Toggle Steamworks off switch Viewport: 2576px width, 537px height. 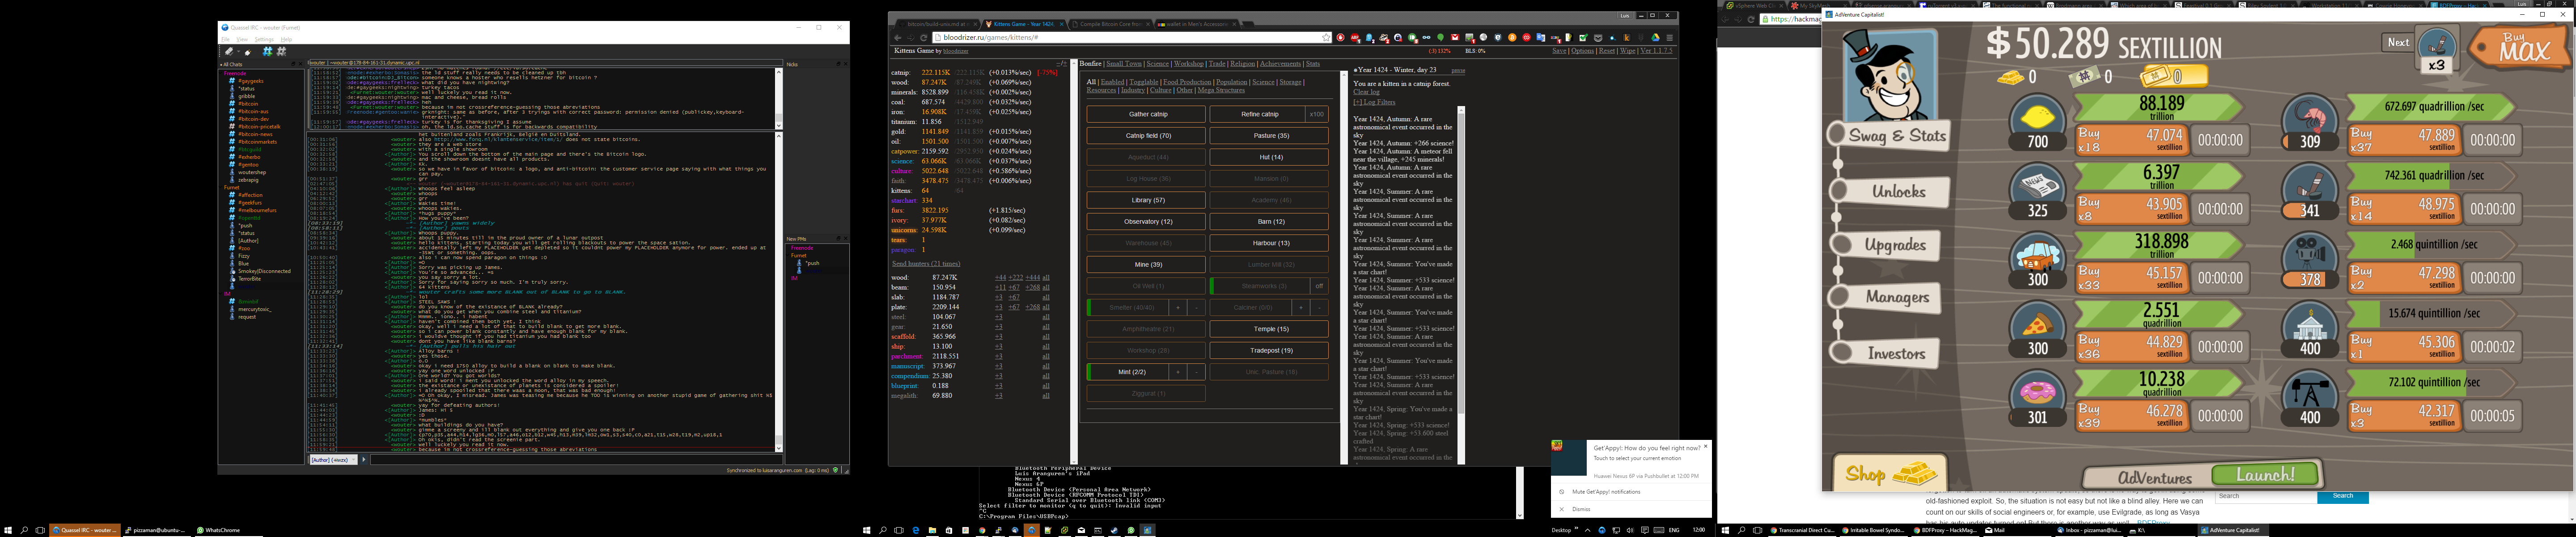1319,286
